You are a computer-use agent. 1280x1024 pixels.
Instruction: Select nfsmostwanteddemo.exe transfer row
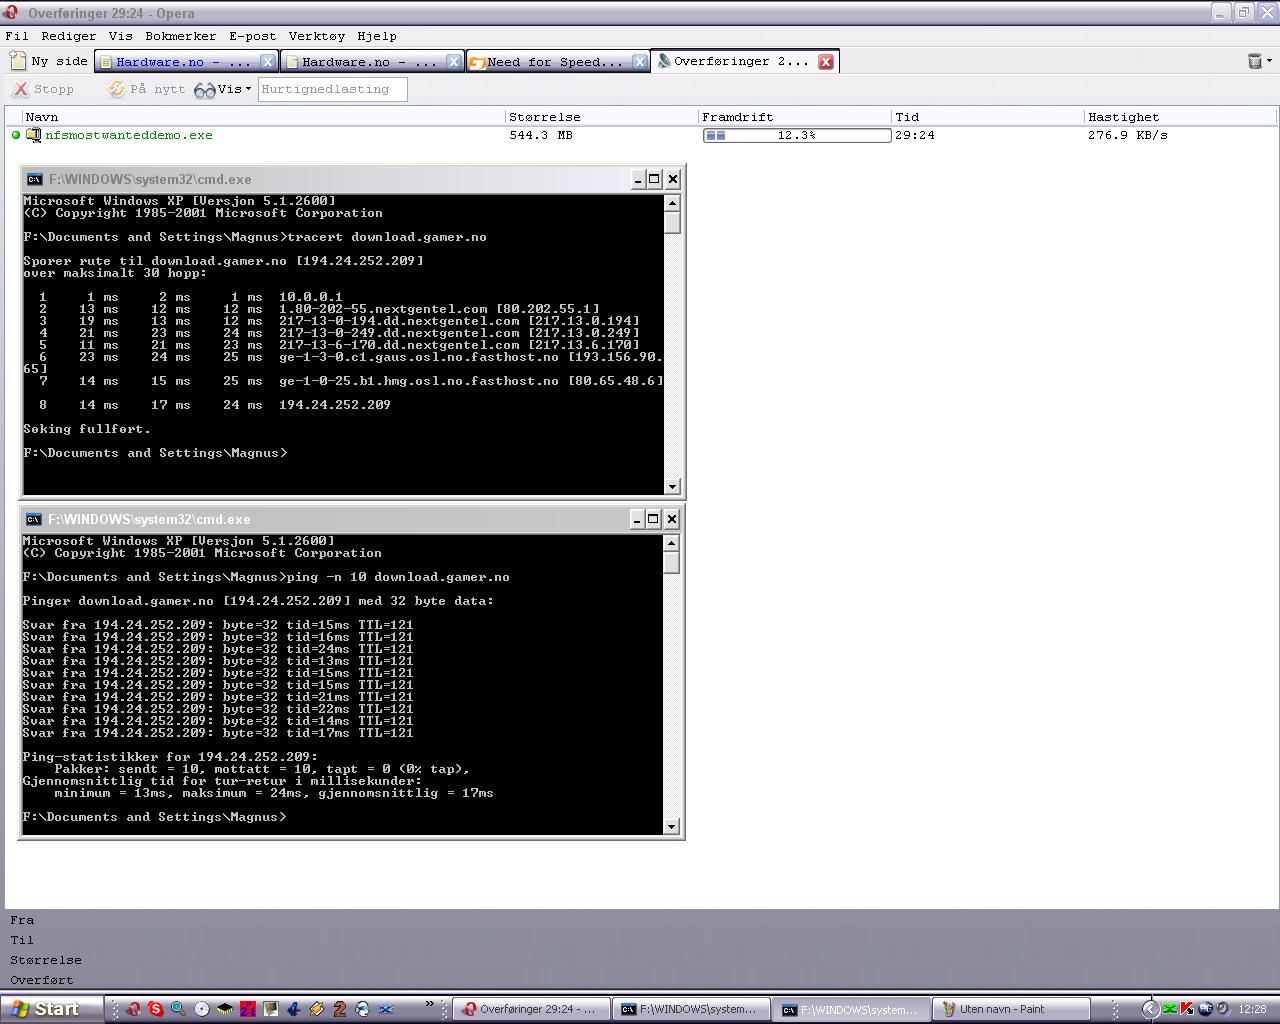pos(640,135)
